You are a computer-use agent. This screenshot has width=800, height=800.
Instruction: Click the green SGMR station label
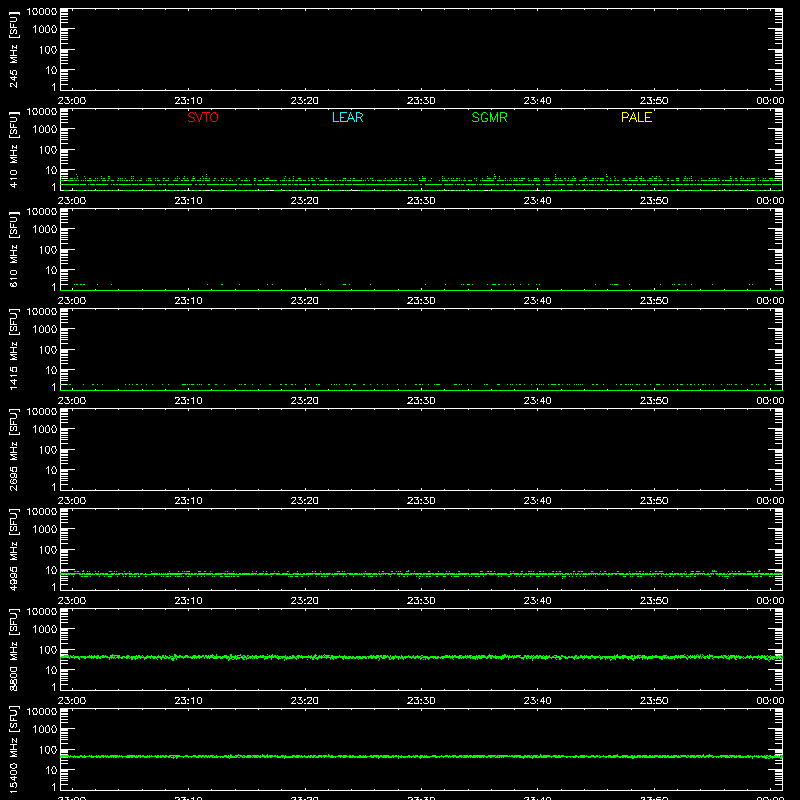489,117
